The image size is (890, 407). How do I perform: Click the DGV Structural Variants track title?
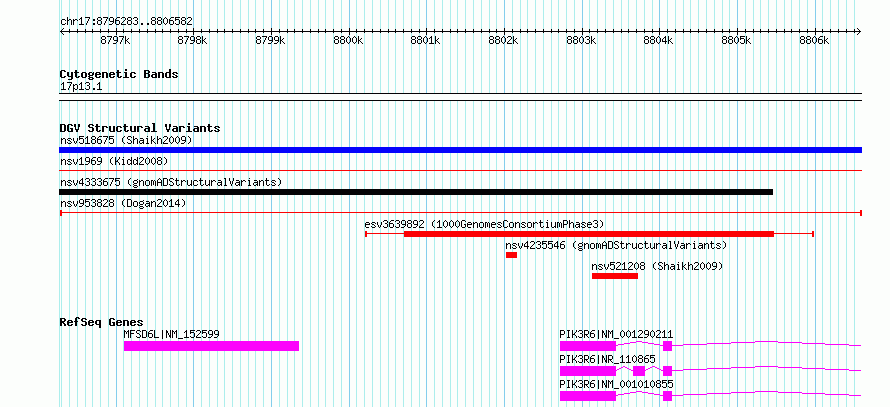(140, 128)
